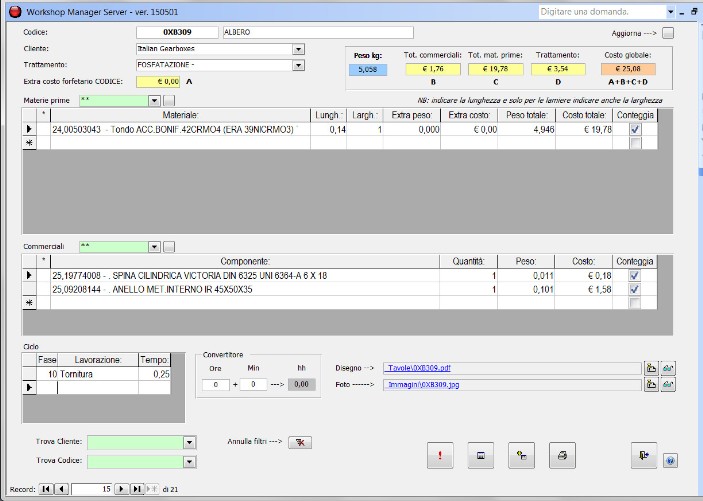The image size is (703, 501).
Task: Select the SPINA CILINDRICA row selector arrow
Action: 29,275
